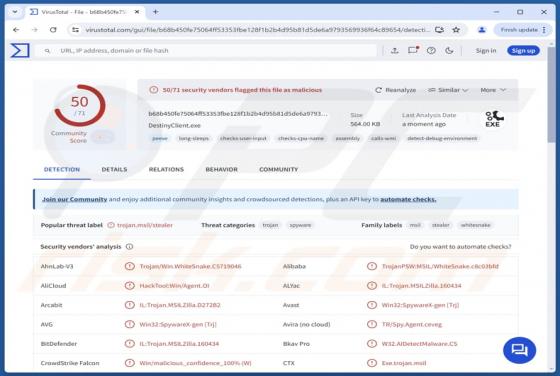Switch to the Details tab

point(114,169)
